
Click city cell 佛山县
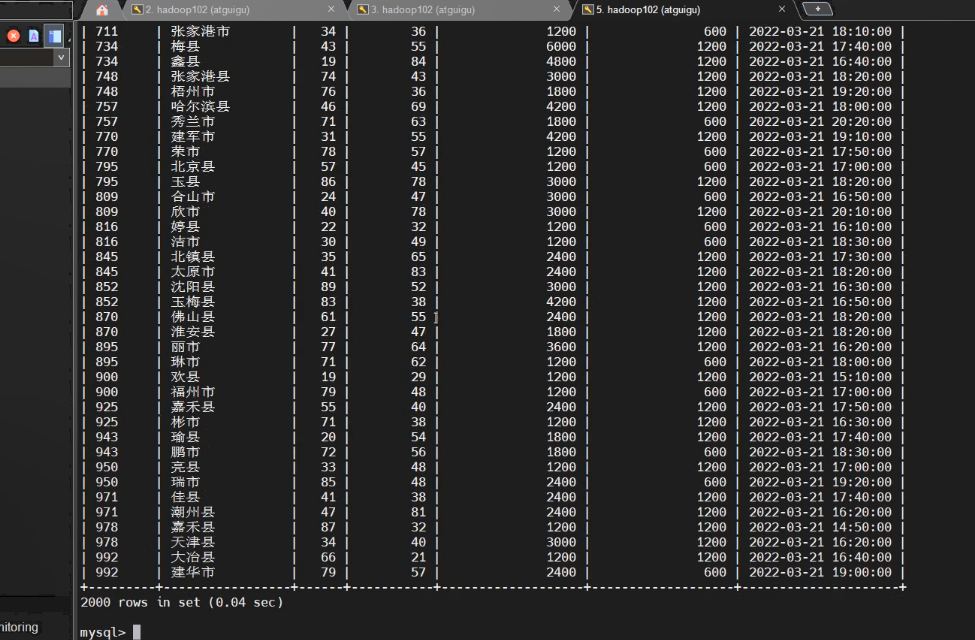(x=193, y=317)
